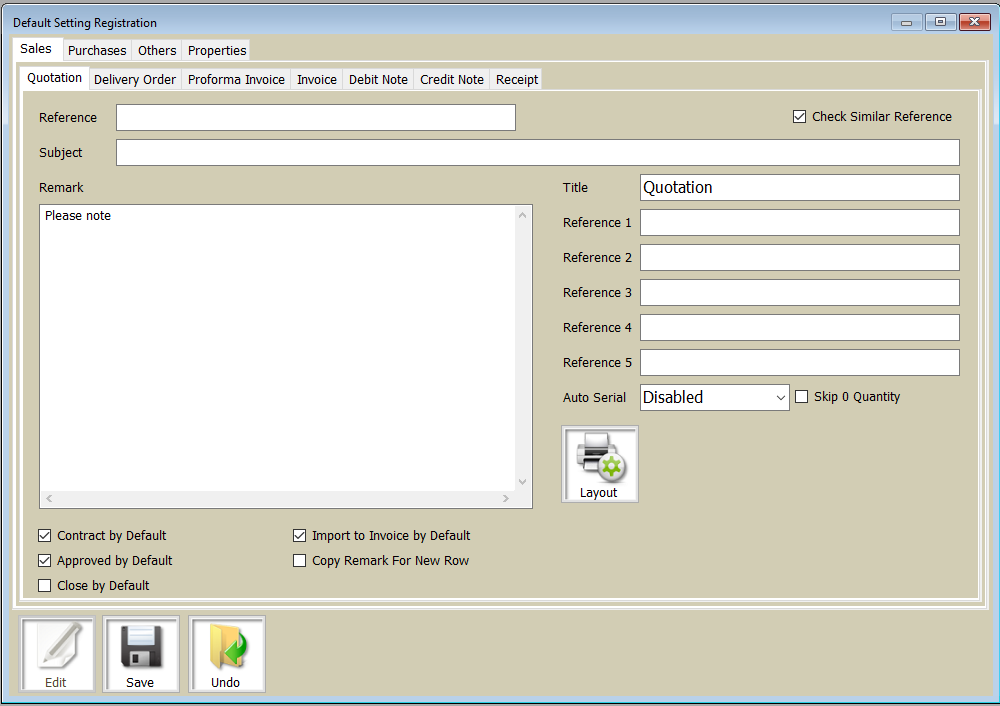Focus the Reference 3 input field

[800, 292]
